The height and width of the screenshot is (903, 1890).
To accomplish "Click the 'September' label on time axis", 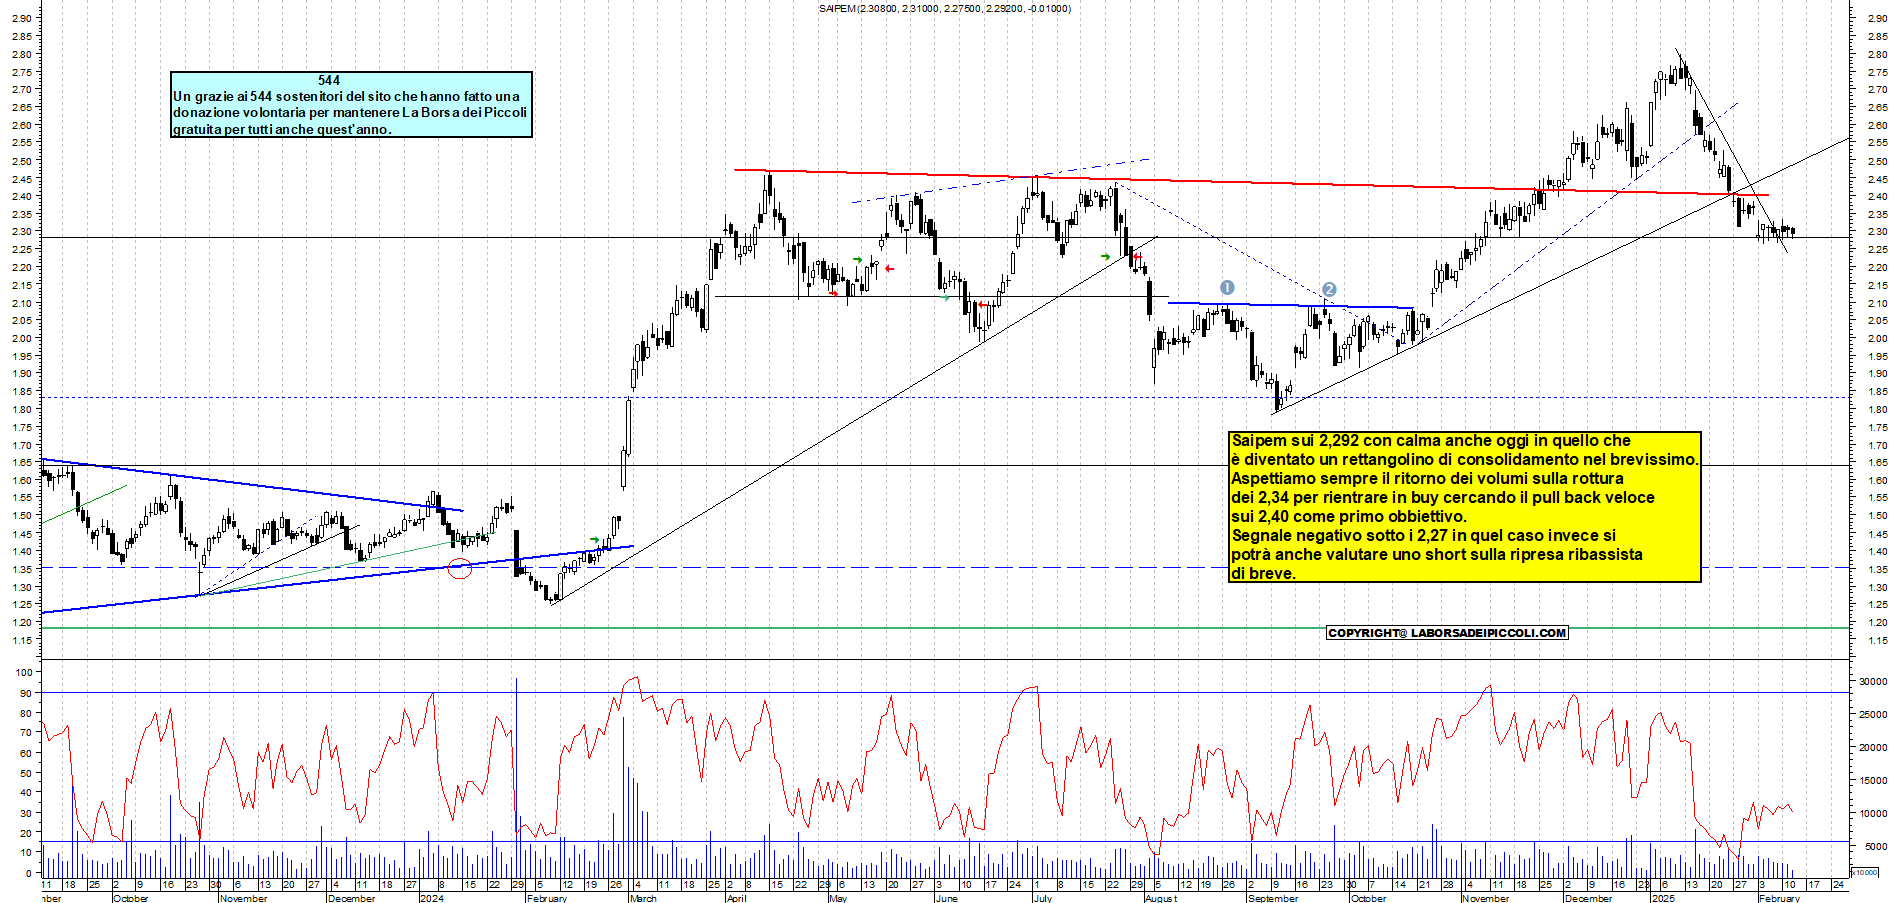I will [1273, 898].
